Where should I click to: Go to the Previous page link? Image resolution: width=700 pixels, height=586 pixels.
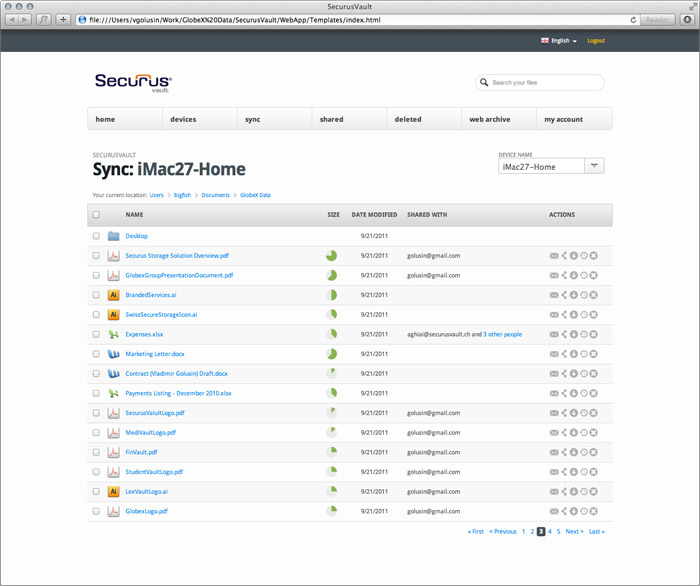[x=503, y=532]
